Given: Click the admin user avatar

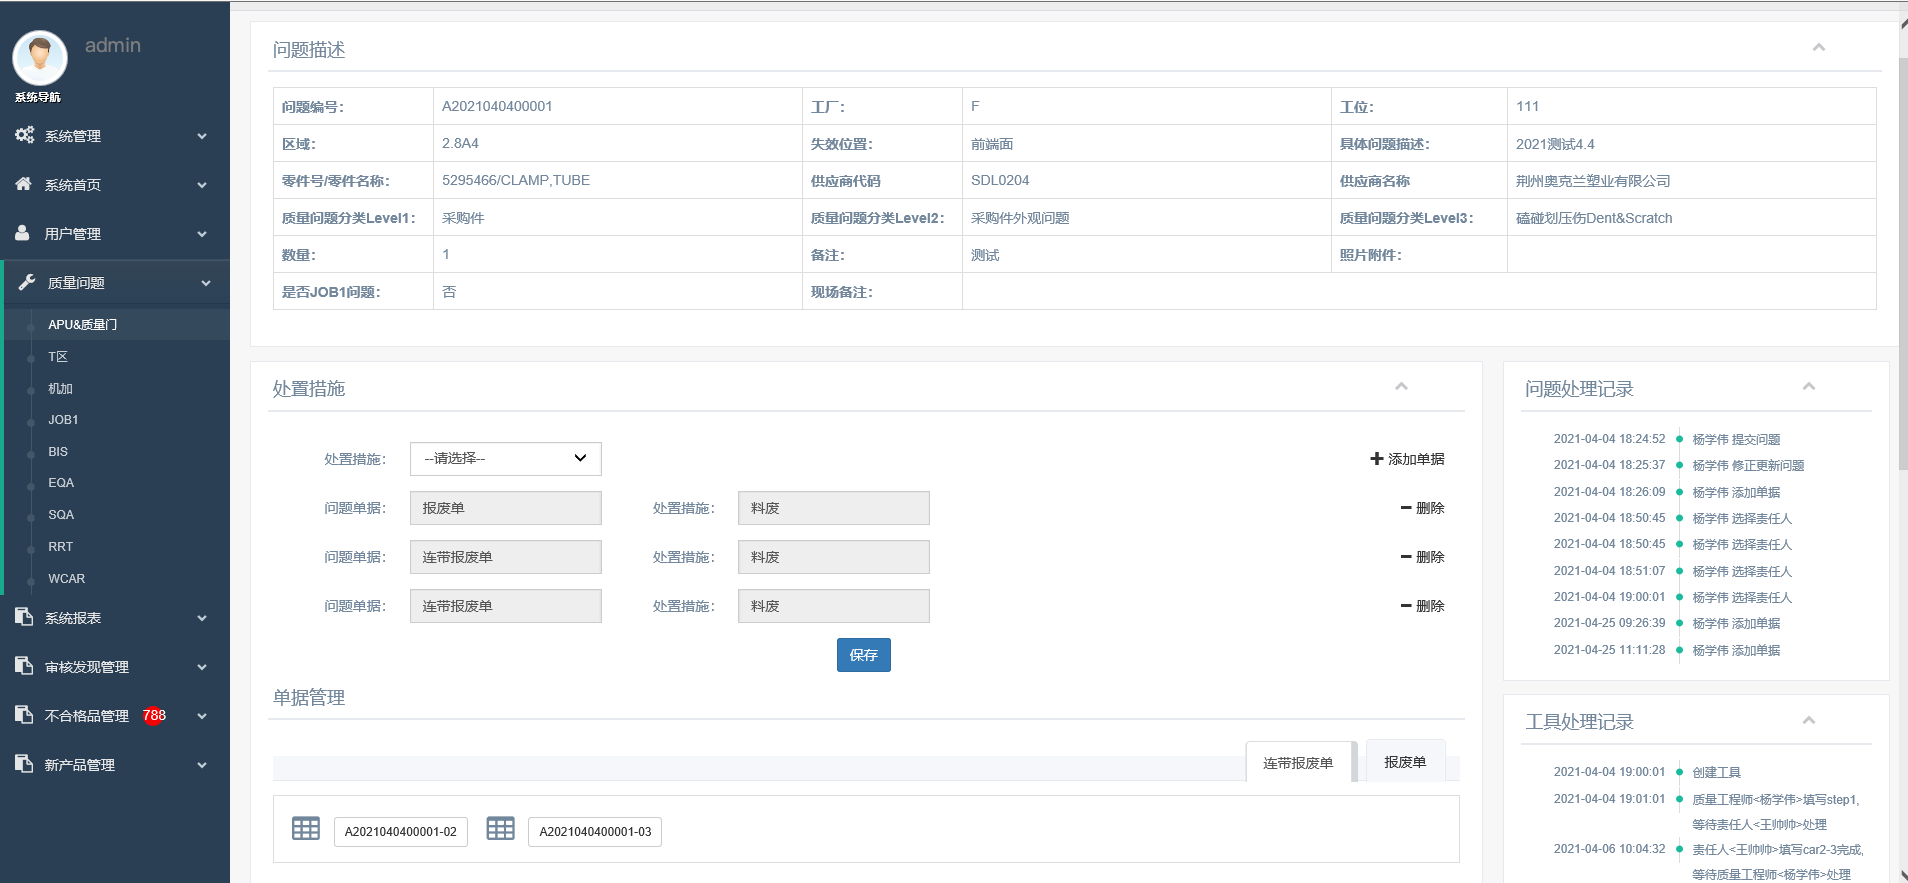Looking at the screenshot, I should coord(40,57).
